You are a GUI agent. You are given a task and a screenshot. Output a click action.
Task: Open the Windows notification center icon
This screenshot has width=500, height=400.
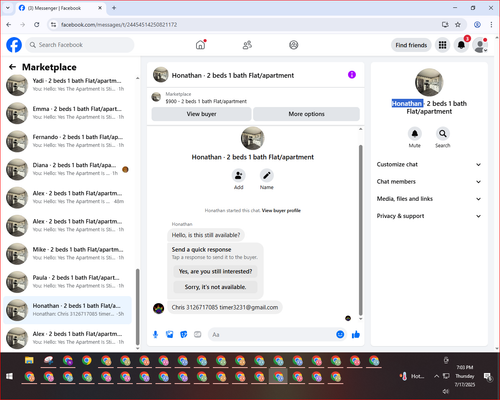click(x=488, y=377)
